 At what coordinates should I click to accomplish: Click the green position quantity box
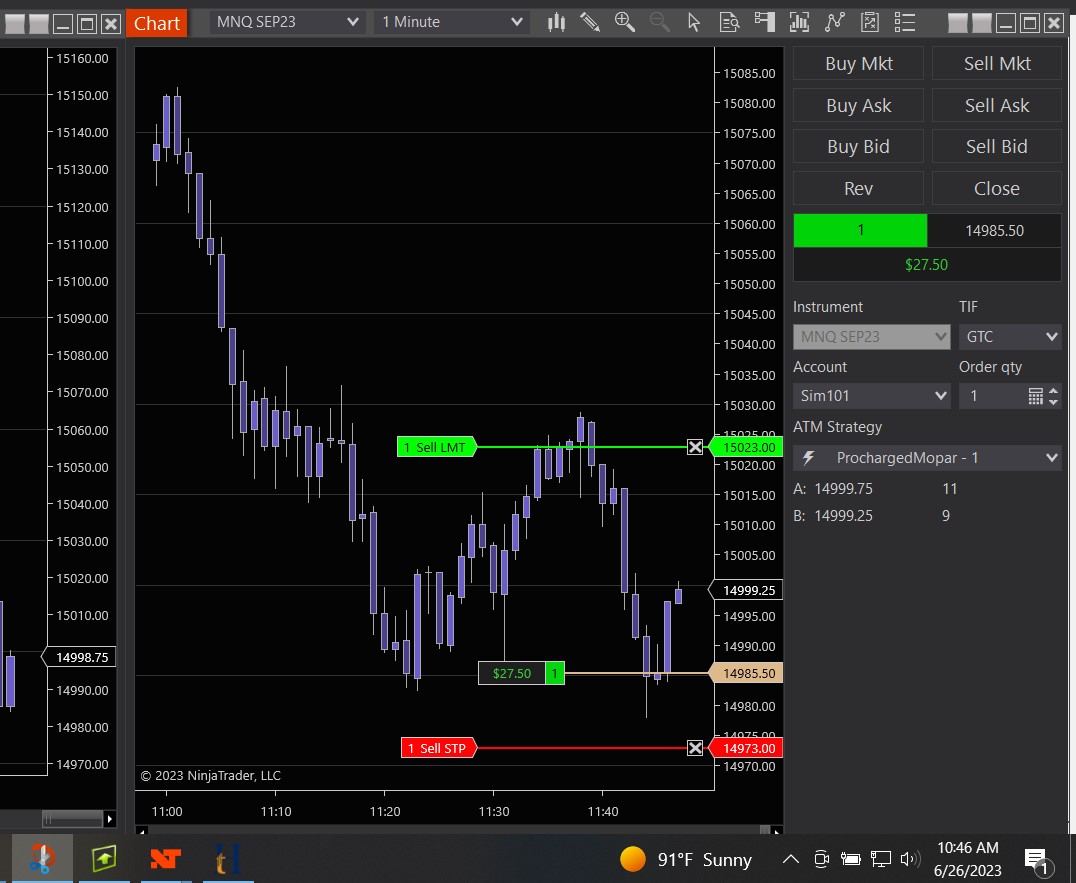[x=860, y=231]
